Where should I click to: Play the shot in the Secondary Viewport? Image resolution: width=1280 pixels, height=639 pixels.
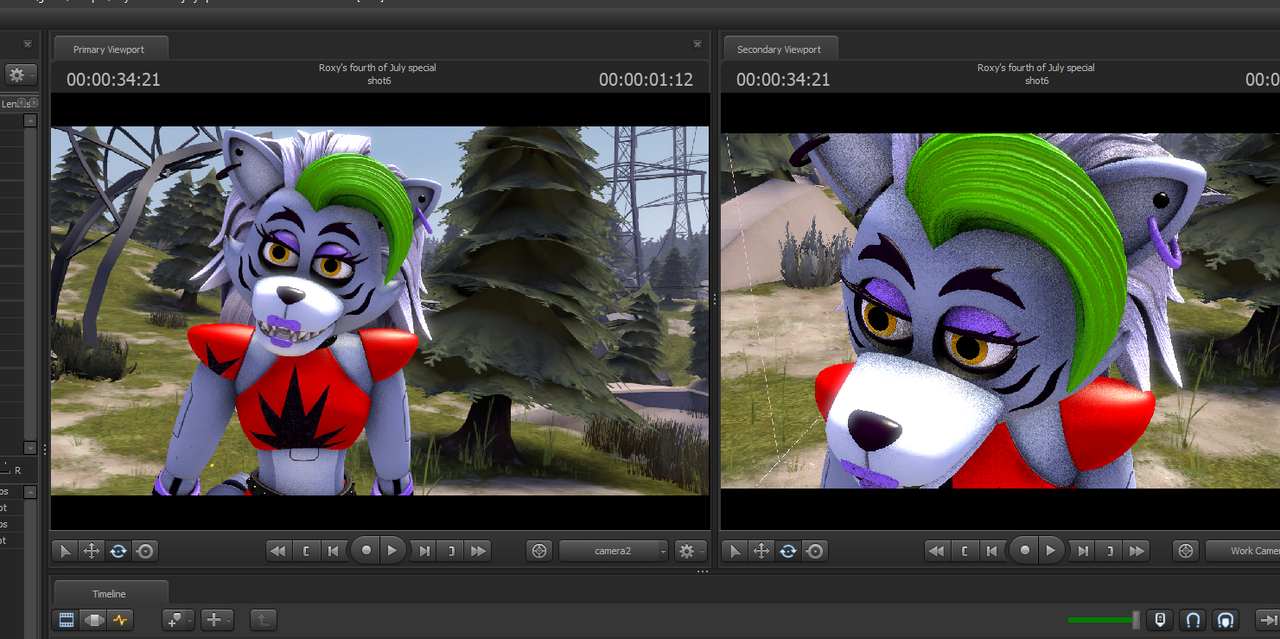(1051, 550)
